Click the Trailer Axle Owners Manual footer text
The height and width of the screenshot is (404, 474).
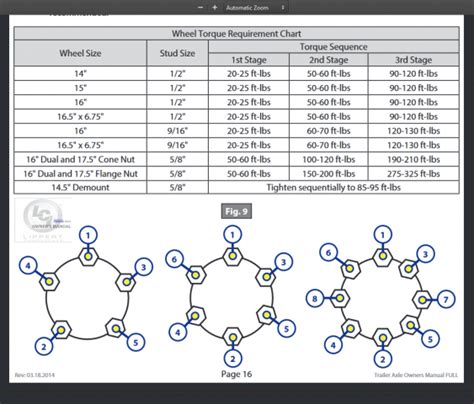coord(416,375)
